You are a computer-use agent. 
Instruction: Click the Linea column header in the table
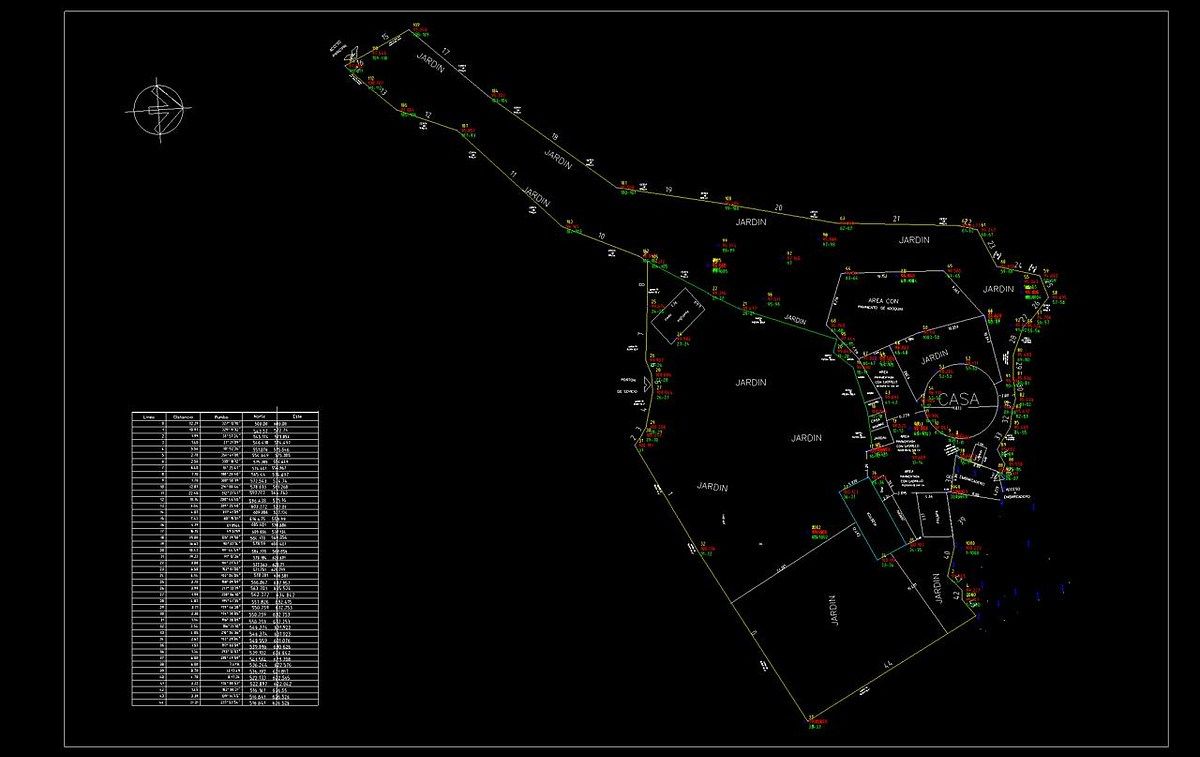pyautogui.click(x=149, y=415)
